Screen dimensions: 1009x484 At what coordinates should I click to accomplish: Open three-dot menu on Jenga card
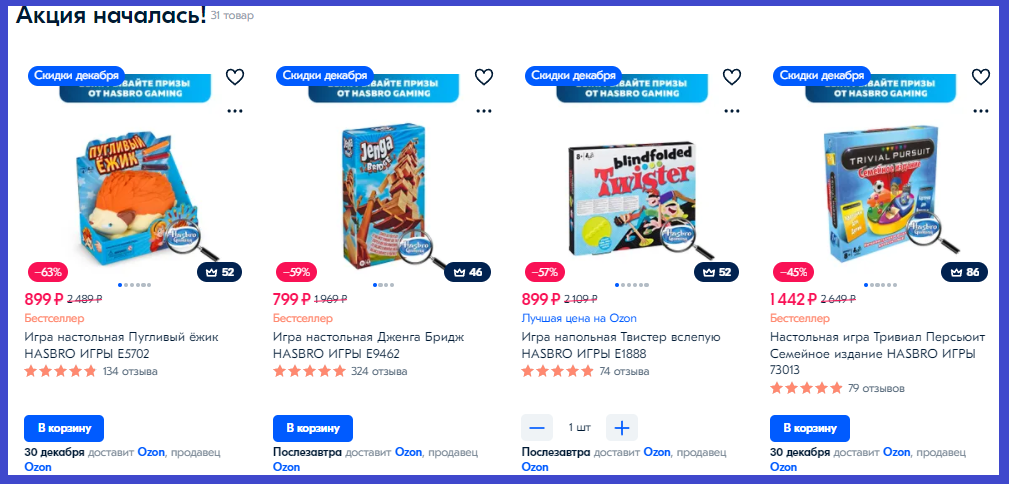pos(484,111)
